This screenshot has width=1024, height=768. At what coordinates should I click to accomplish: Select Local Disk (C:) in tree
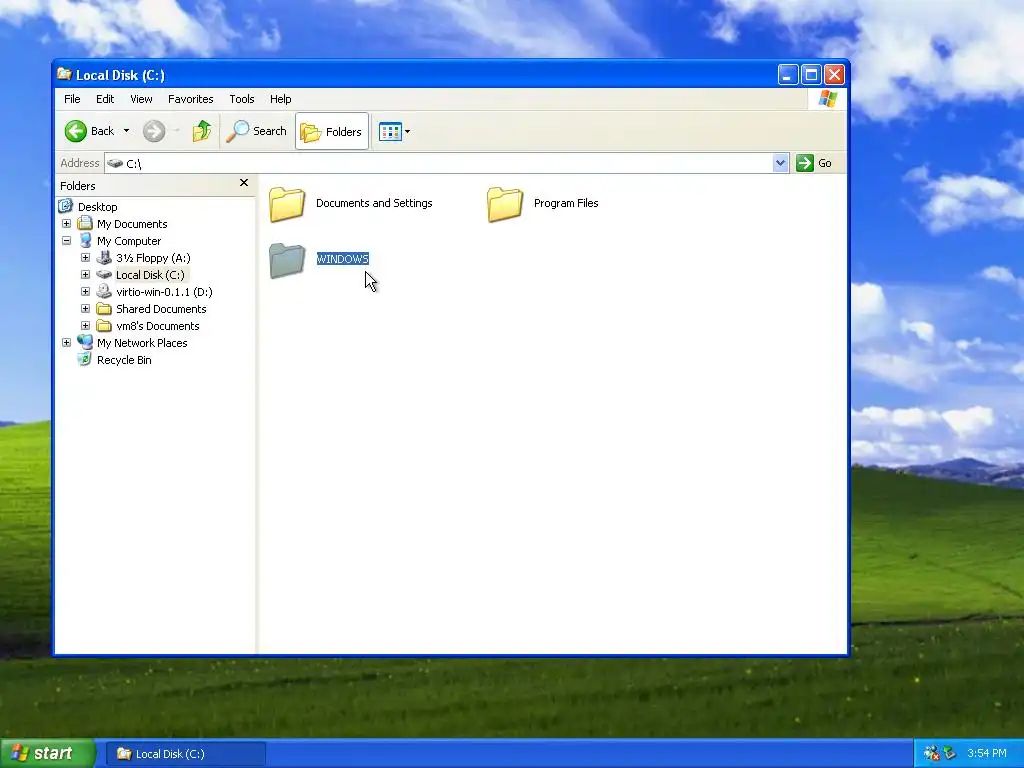click(x=150, y=275)
